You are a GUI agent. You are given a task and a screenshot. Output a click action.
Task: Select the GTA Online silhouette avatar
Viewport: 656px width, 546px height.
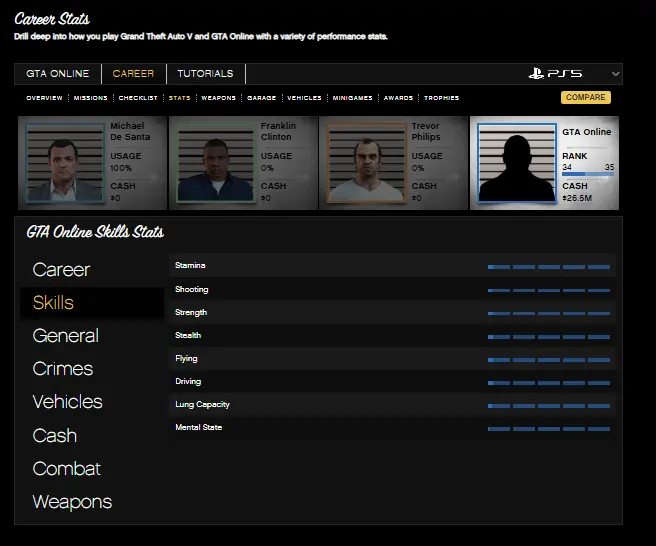pos(516,163)
